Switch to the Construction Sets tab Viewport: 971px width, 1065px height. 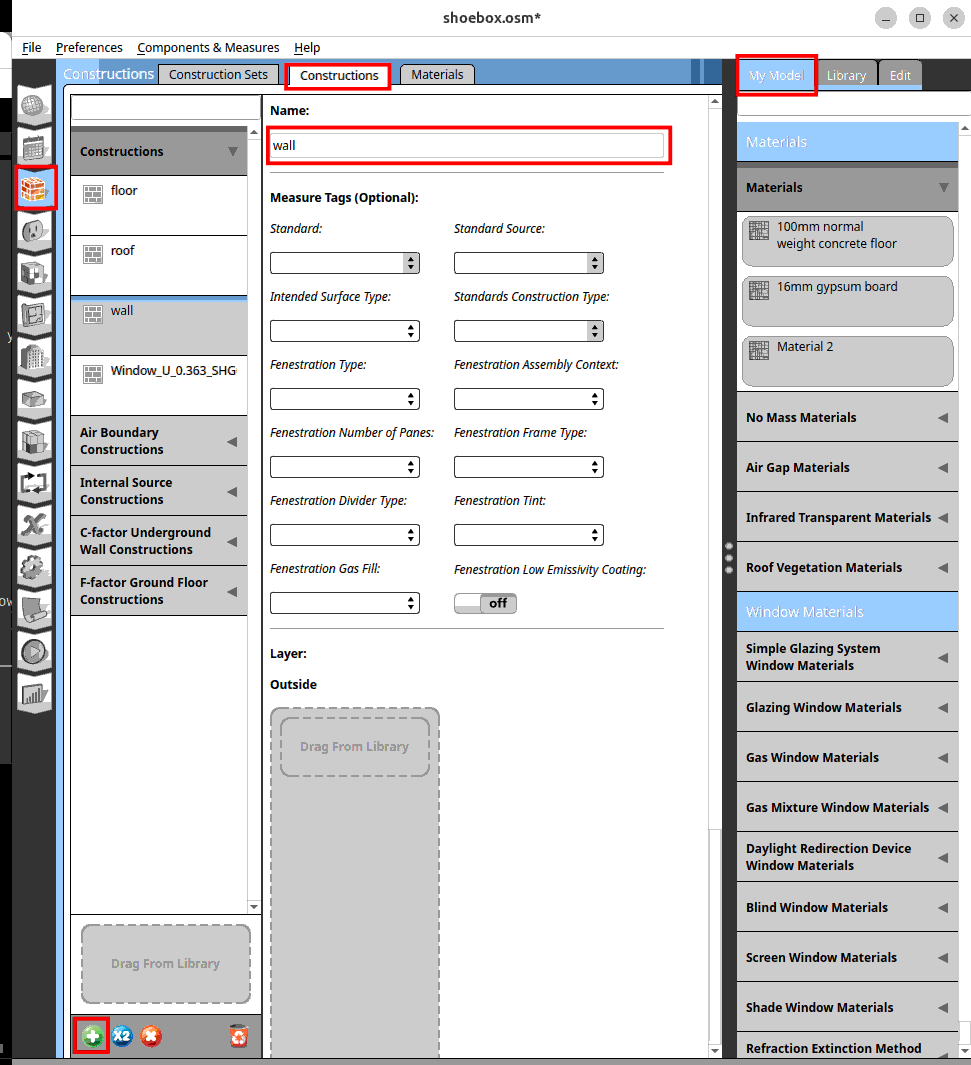click(218, 75)
